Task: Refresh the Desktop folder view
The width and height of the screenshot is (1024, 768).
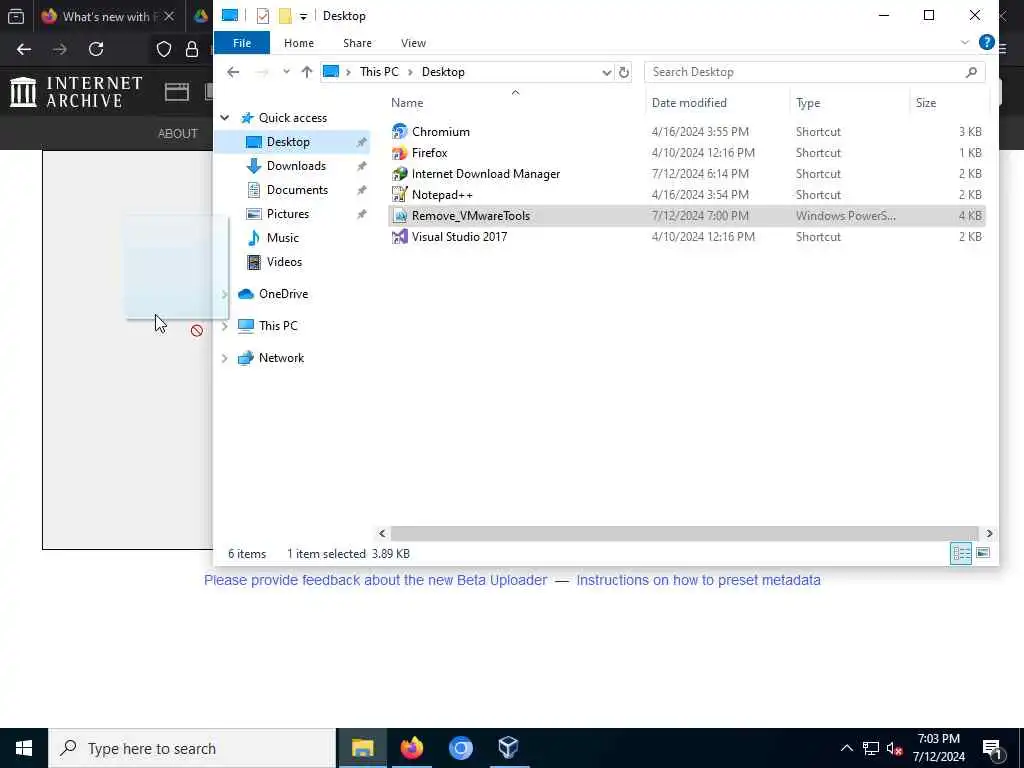Action: pos(624,72)
